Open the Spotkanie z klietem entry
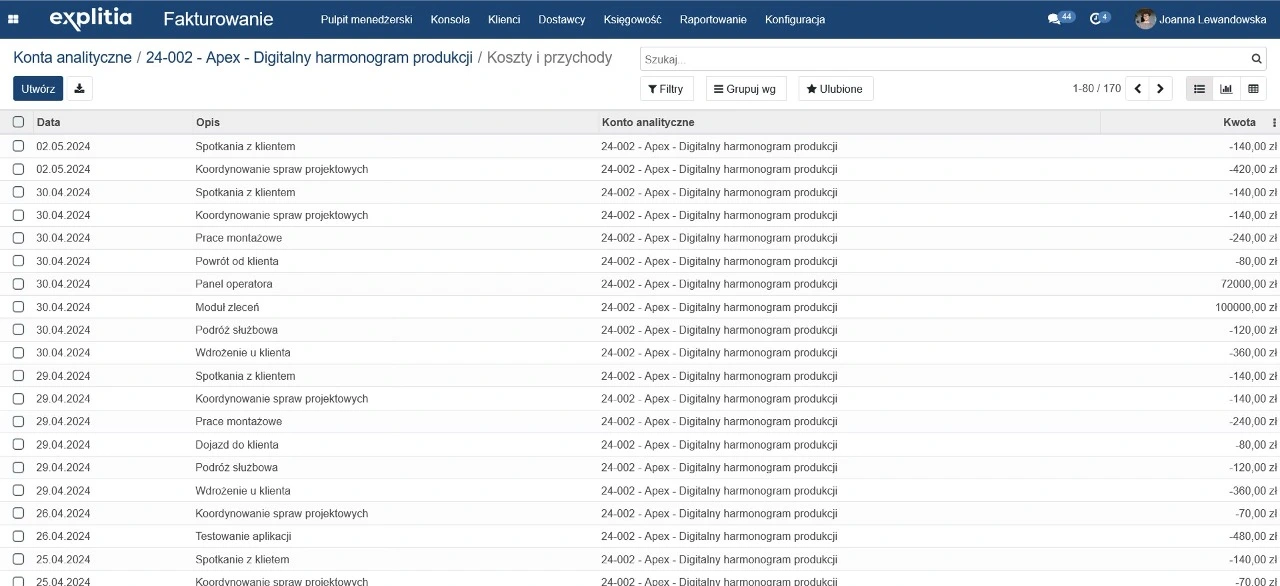The width and height of the screenshot is (1280, 586). (242, 560)
